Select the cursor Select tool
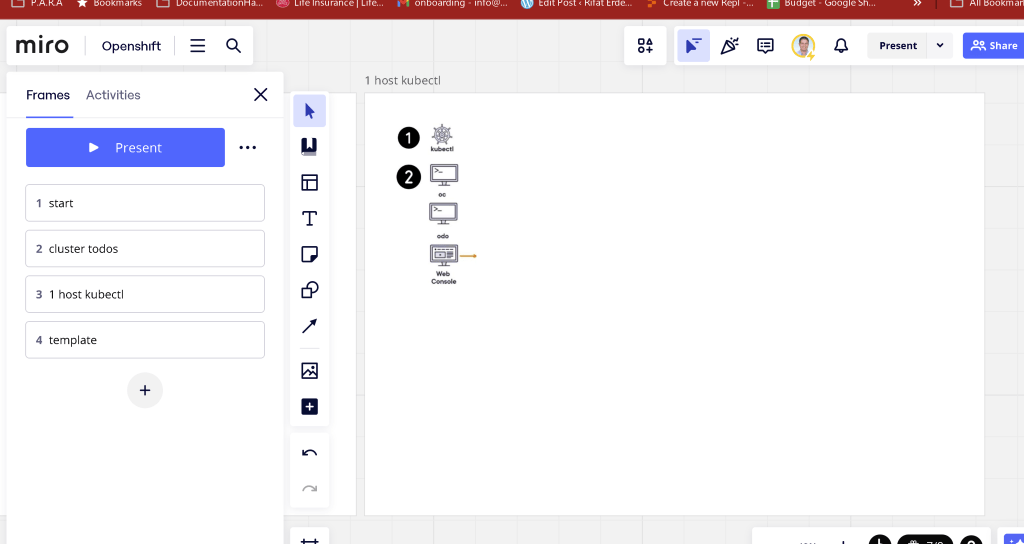Screen dimensions: 1024x544 click(x=310, y=111)
